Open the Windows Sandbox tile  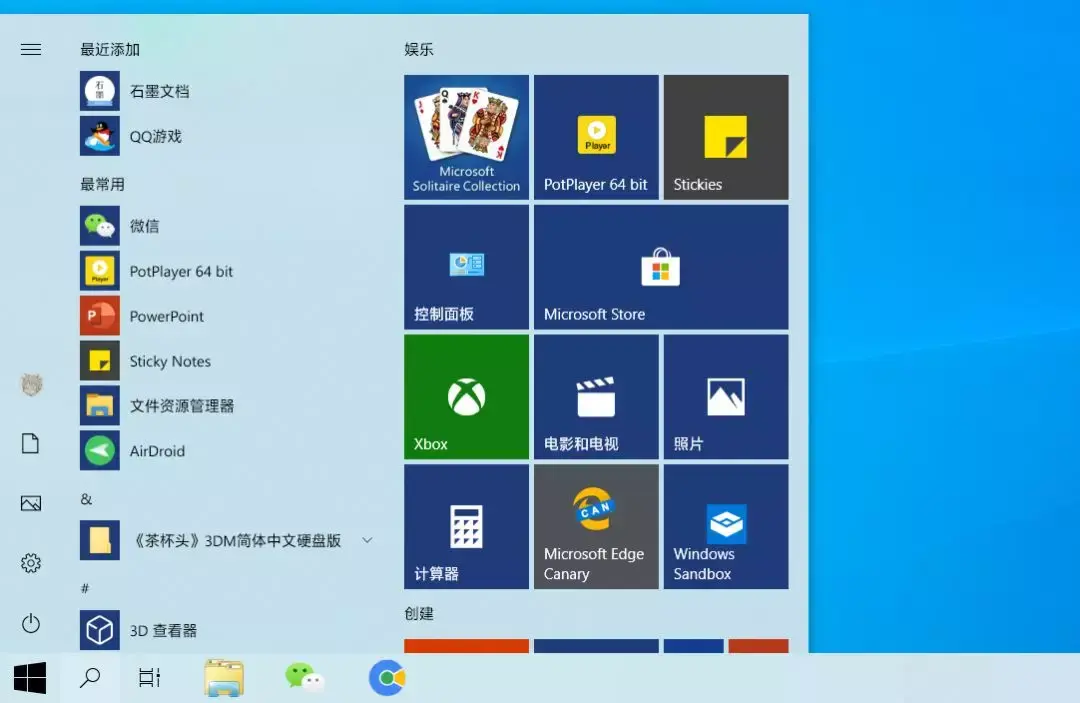pyautogui.click(x=726, y=527)
